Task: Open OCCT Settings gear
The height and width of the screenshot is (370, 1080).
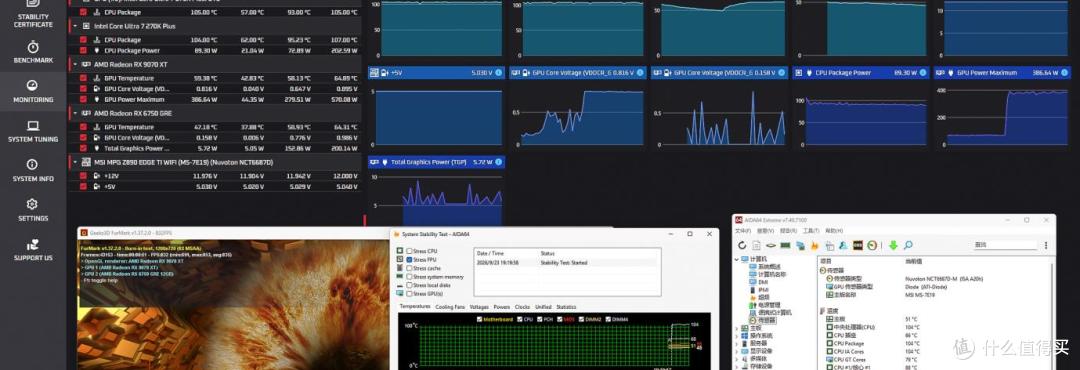Action: [33, 210]
